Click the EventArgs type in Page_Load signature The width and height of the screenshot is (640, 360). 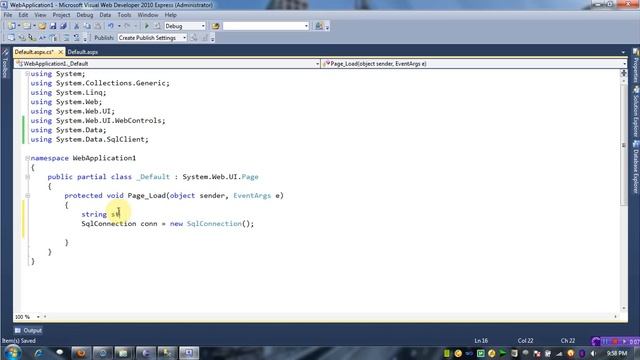click(x=252, y=196)
